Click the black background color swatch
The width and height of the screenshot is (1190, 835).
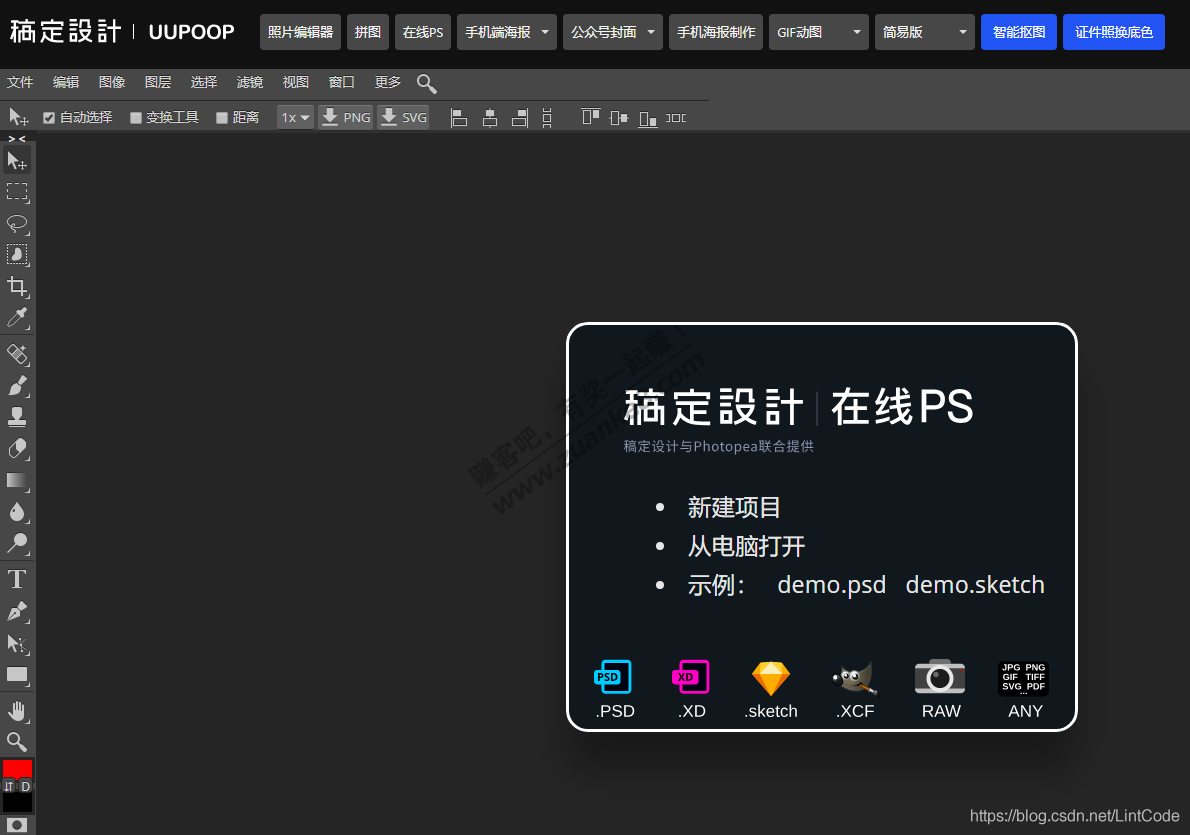click(17, 802)
